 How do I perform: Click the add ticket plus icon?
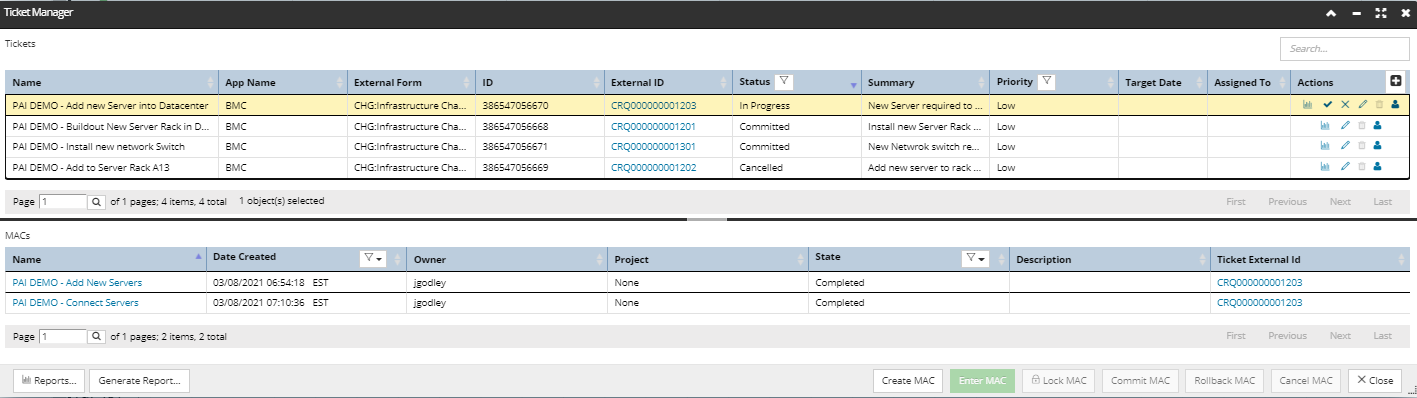pos(1396,82)
